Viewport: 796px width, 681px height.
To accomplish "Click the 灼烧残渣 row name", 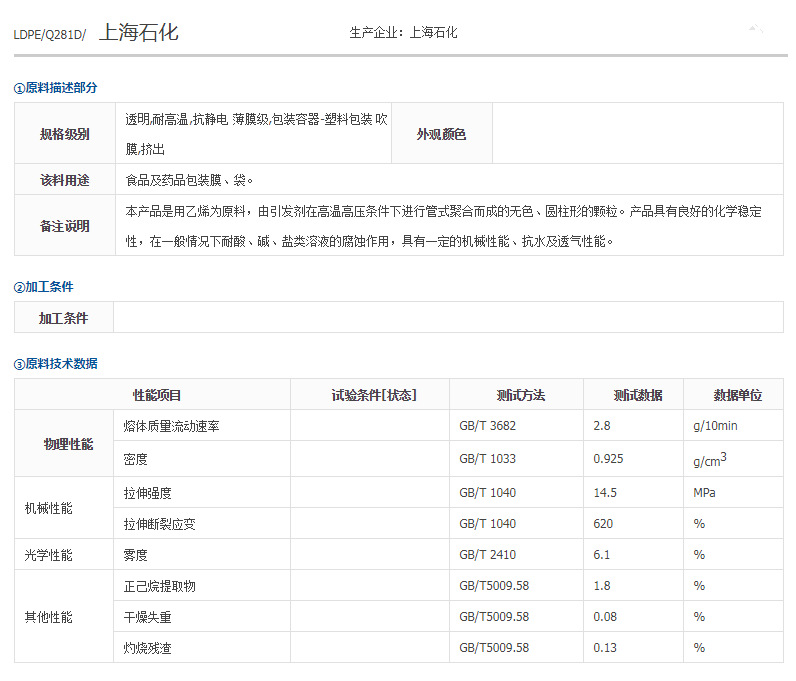I will pyautogui.click(x=148, y=647).
